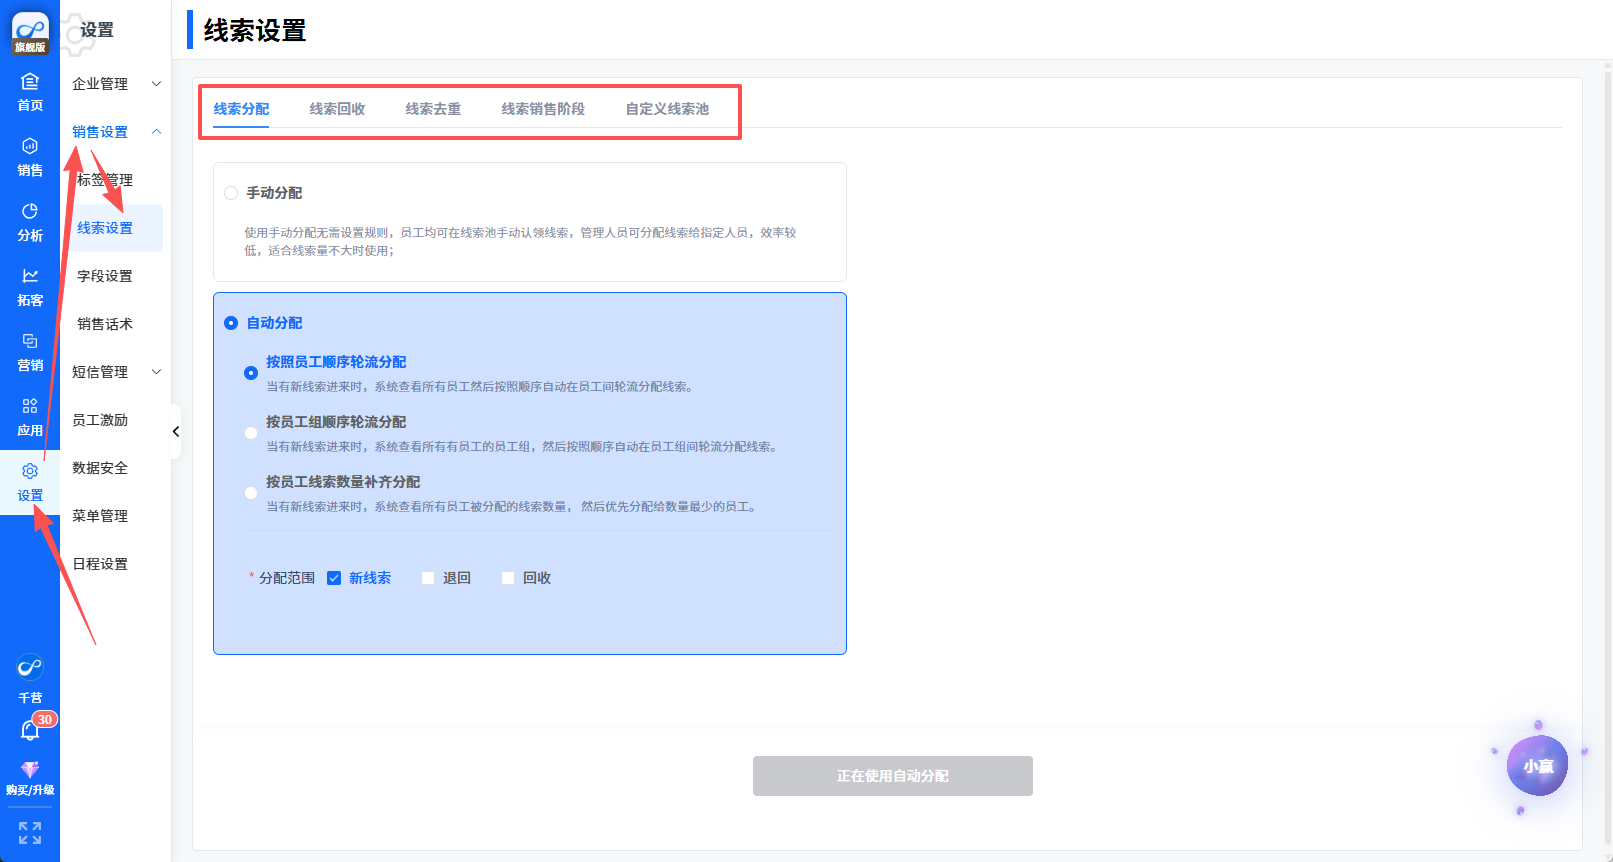Open the 首页 home icon in sidebar
The width and height of the screenshot is (1613, 862).
[30, 82]
